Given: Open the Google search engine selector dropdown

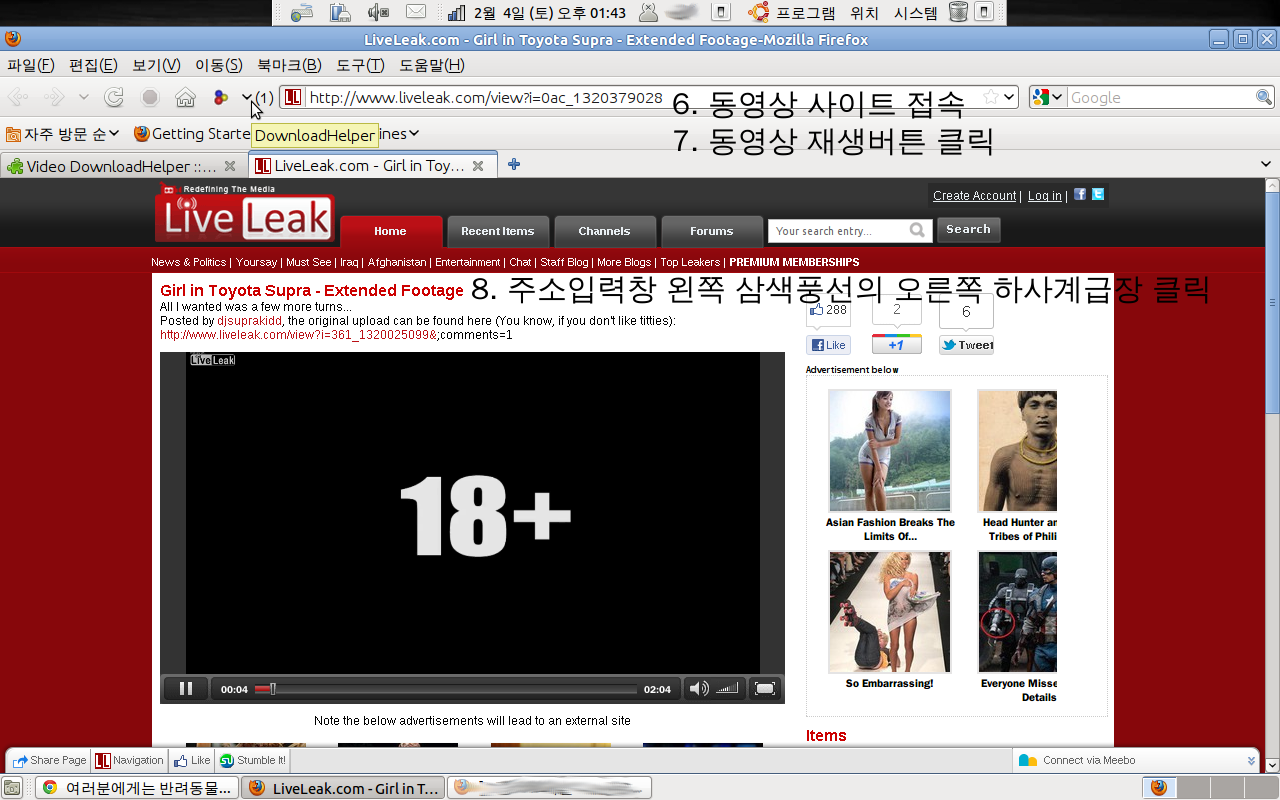Looking at the screenshot, I should [1047, 97].
